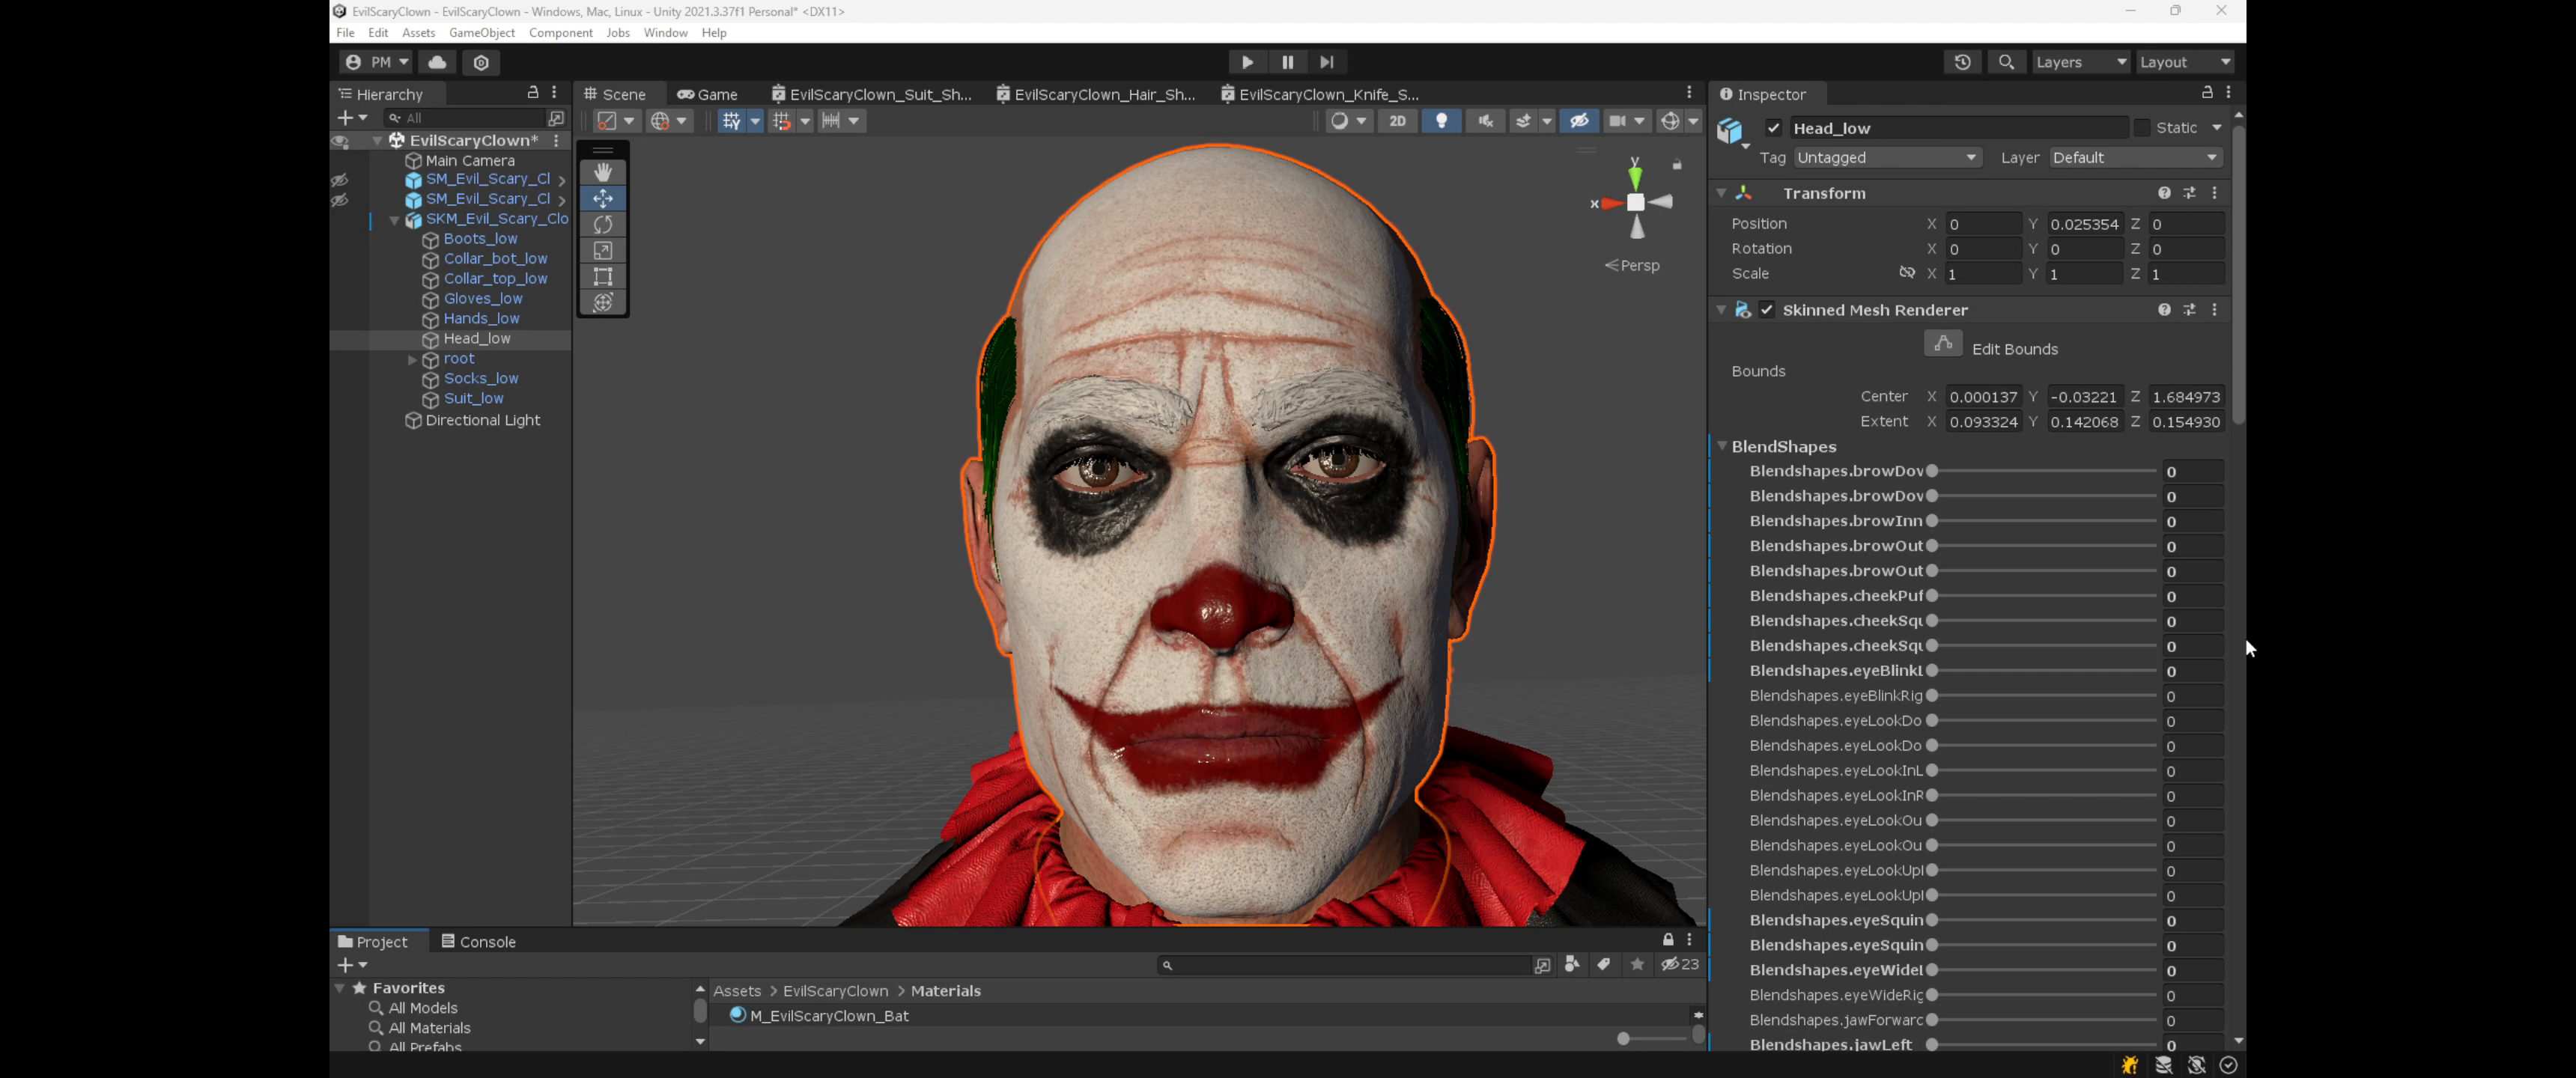The height and width of the screenshot is (1078, 2576).
Task: Open Transform component help icon
Action: pos(2164,193)
